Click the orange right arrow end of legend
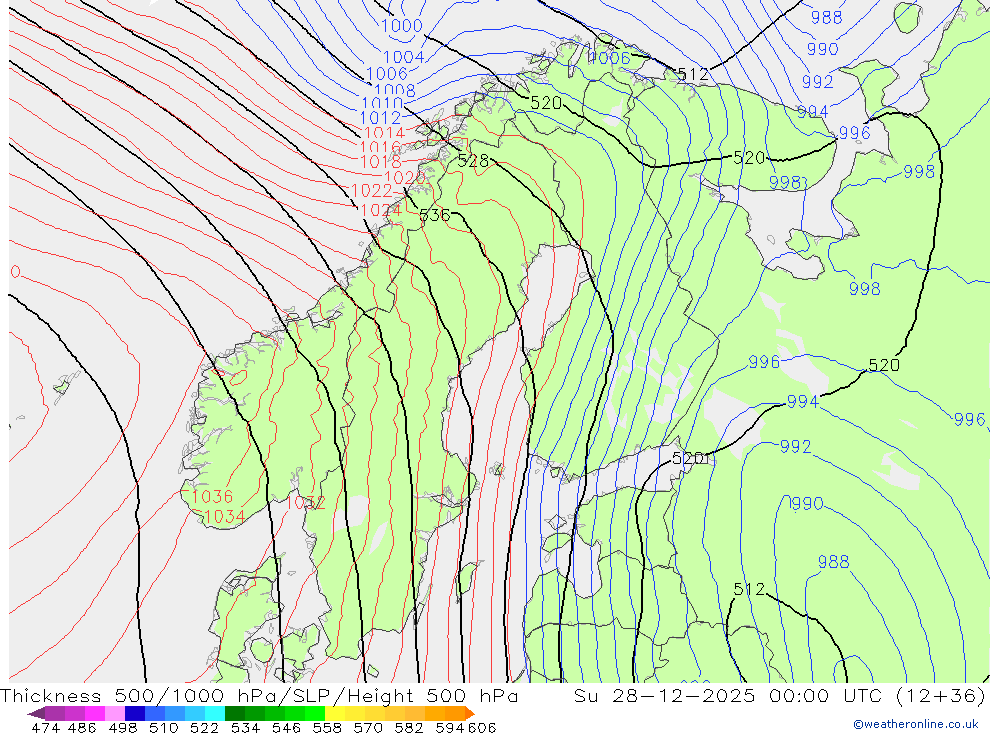Image resolution: width=1000 pixels, height=733 pixels. click(470, 713)
